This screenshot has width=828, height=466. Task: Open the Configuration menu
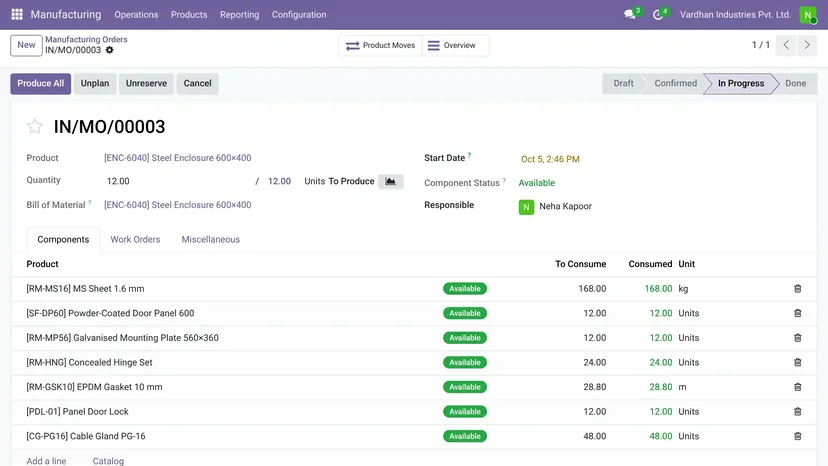[299, 15]
